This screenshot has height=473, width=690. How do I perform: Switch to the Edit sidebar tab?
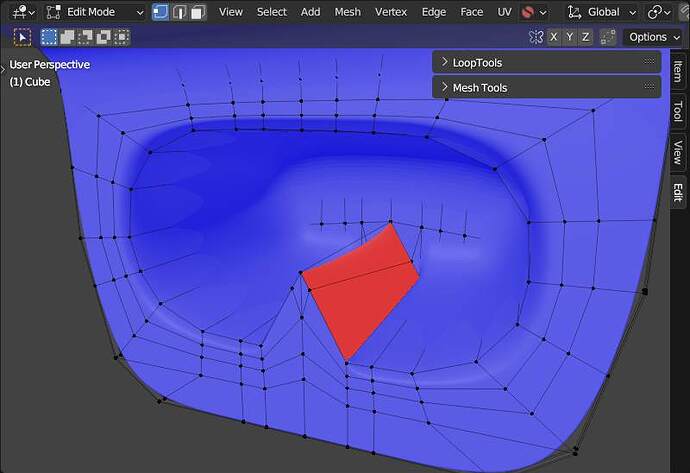[678, 192]
